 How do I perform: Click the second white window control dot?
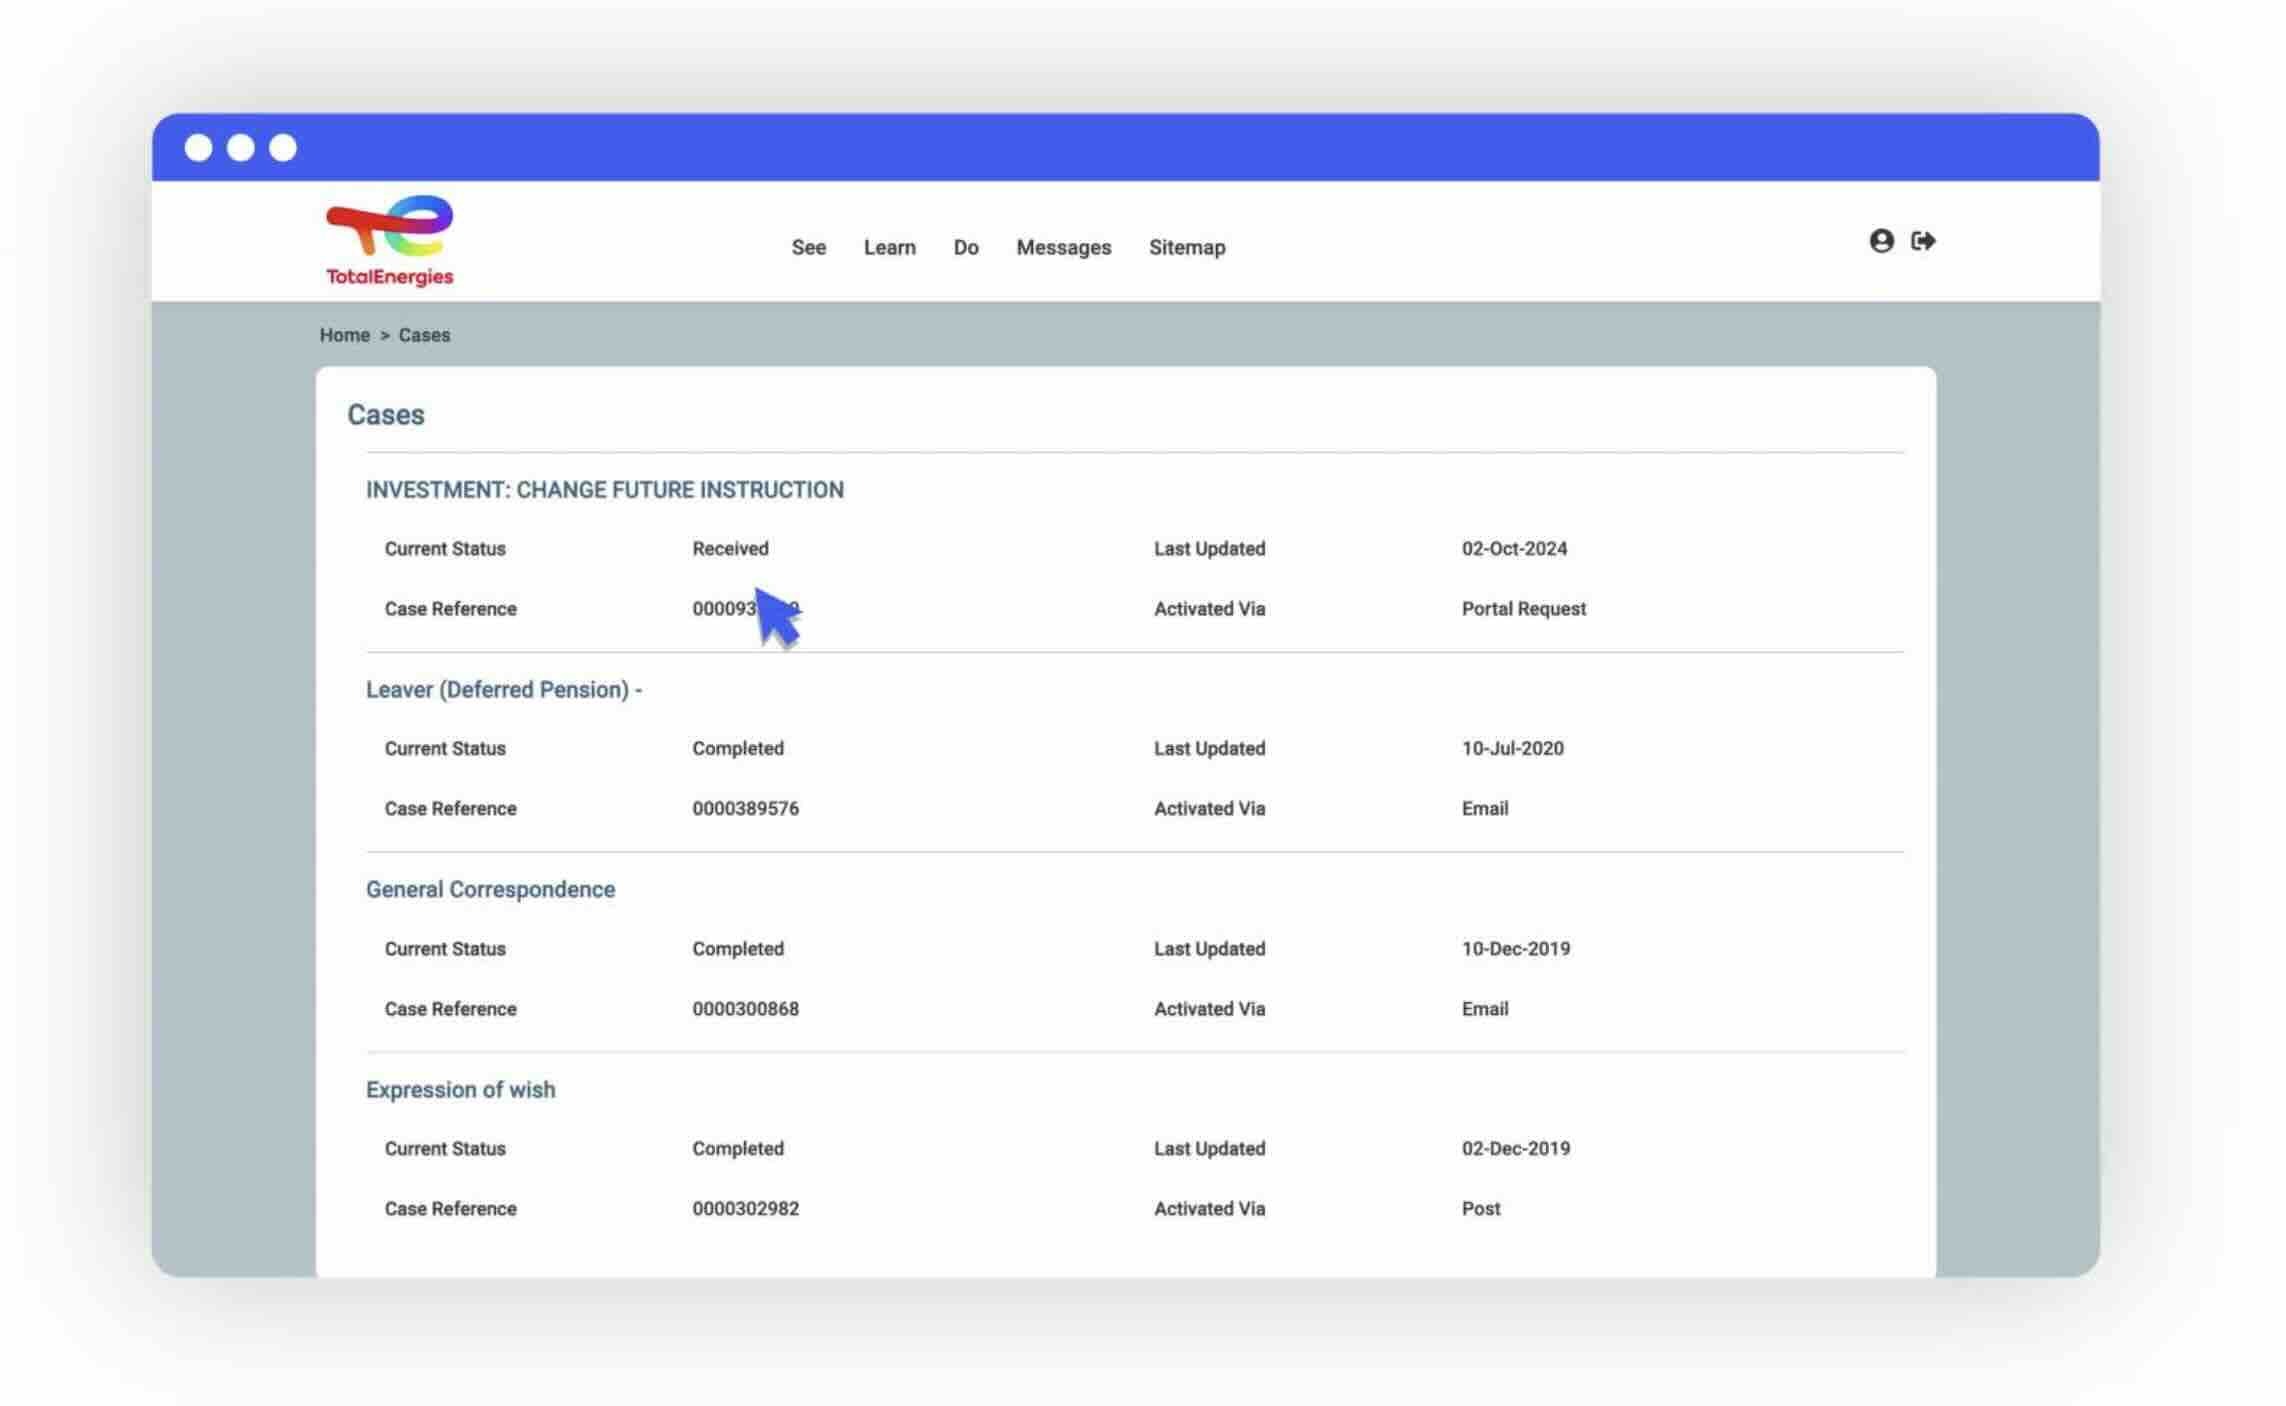240,148
